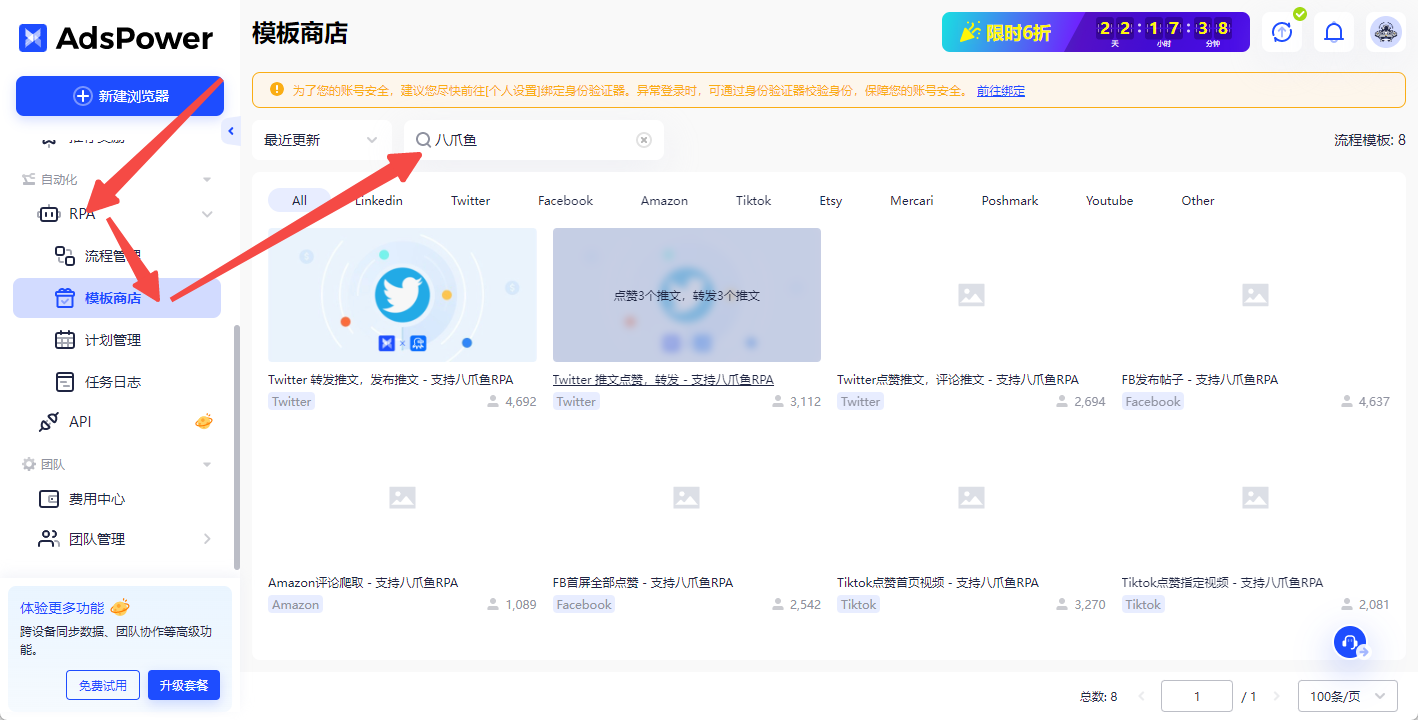The image size is (1418, 720).
Task: Go to previous page arrow
Action: pos(1141,696)
